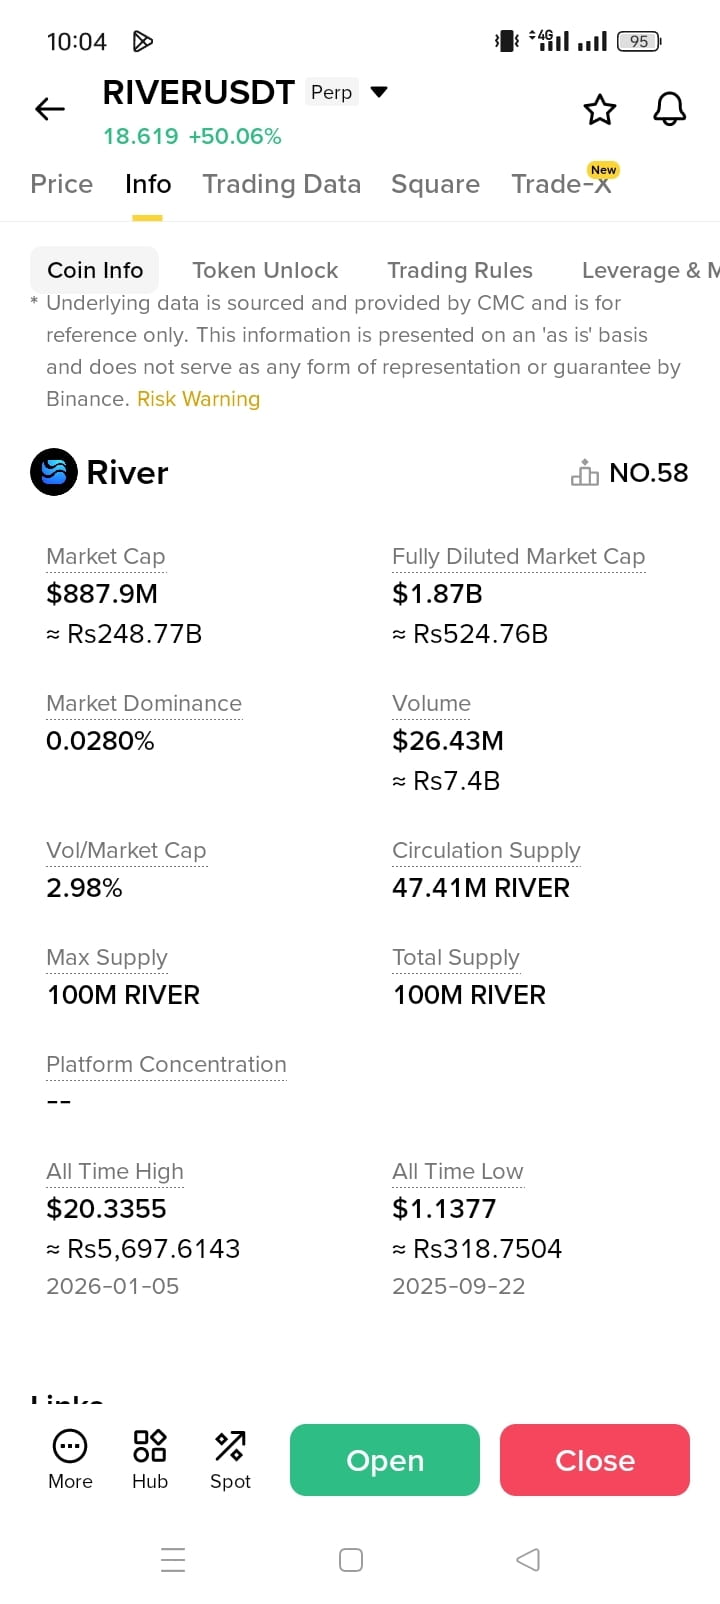Tap the back arrow icon

pyautogui.click(x=50, y=109)
